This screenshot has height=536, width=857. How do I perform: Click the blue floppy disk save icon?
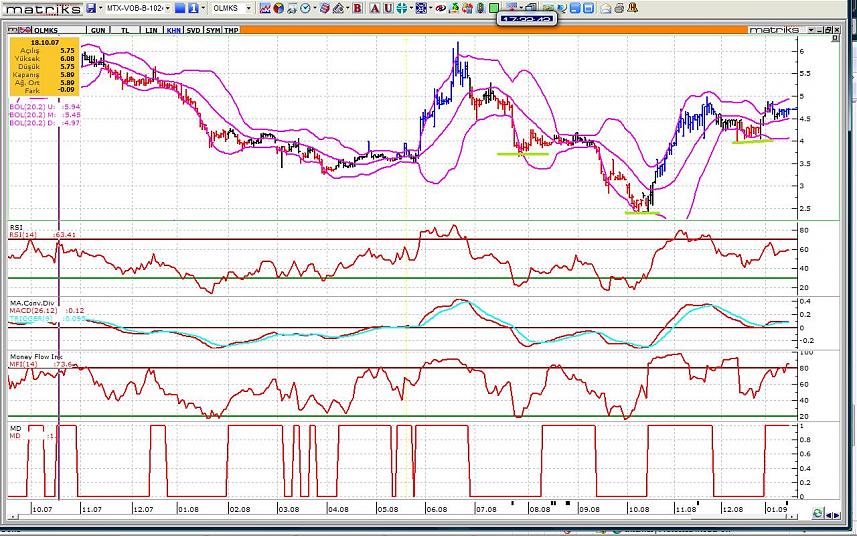coord(91,8)
